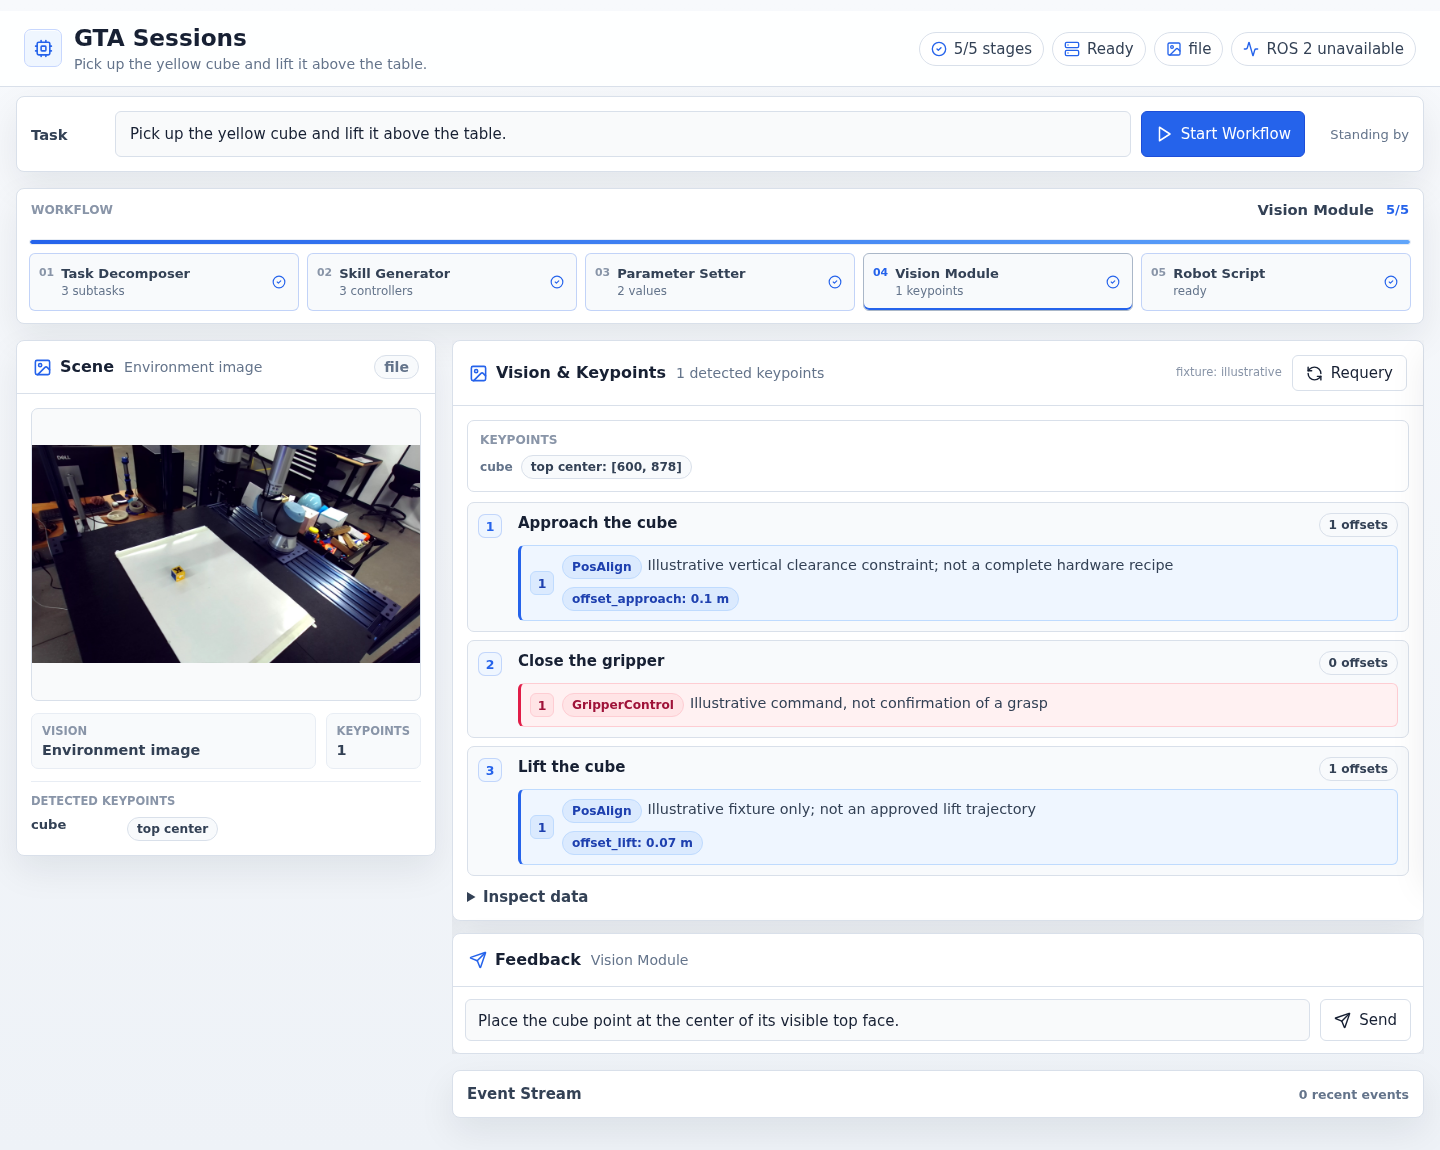Image resolution: width=1440 pixels, height=1150 pixels.
Task: Click the PosAlign tag under Approach the cube
Action: (x=602, y=567)
